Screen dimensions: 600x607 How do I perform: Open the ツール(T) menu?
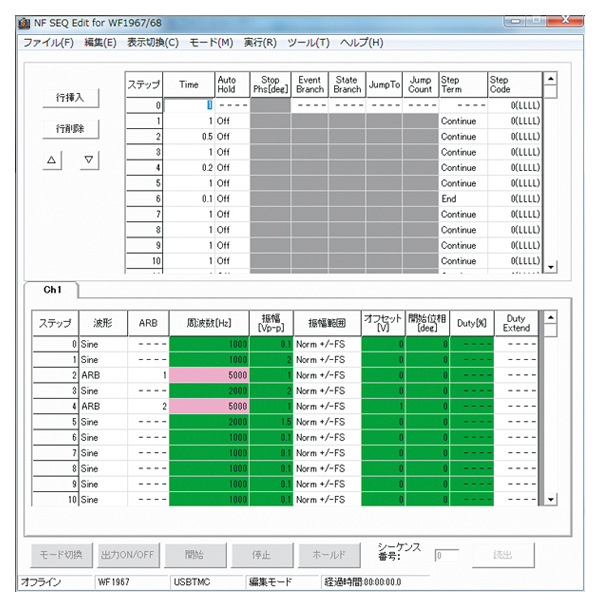click(307, 42)
